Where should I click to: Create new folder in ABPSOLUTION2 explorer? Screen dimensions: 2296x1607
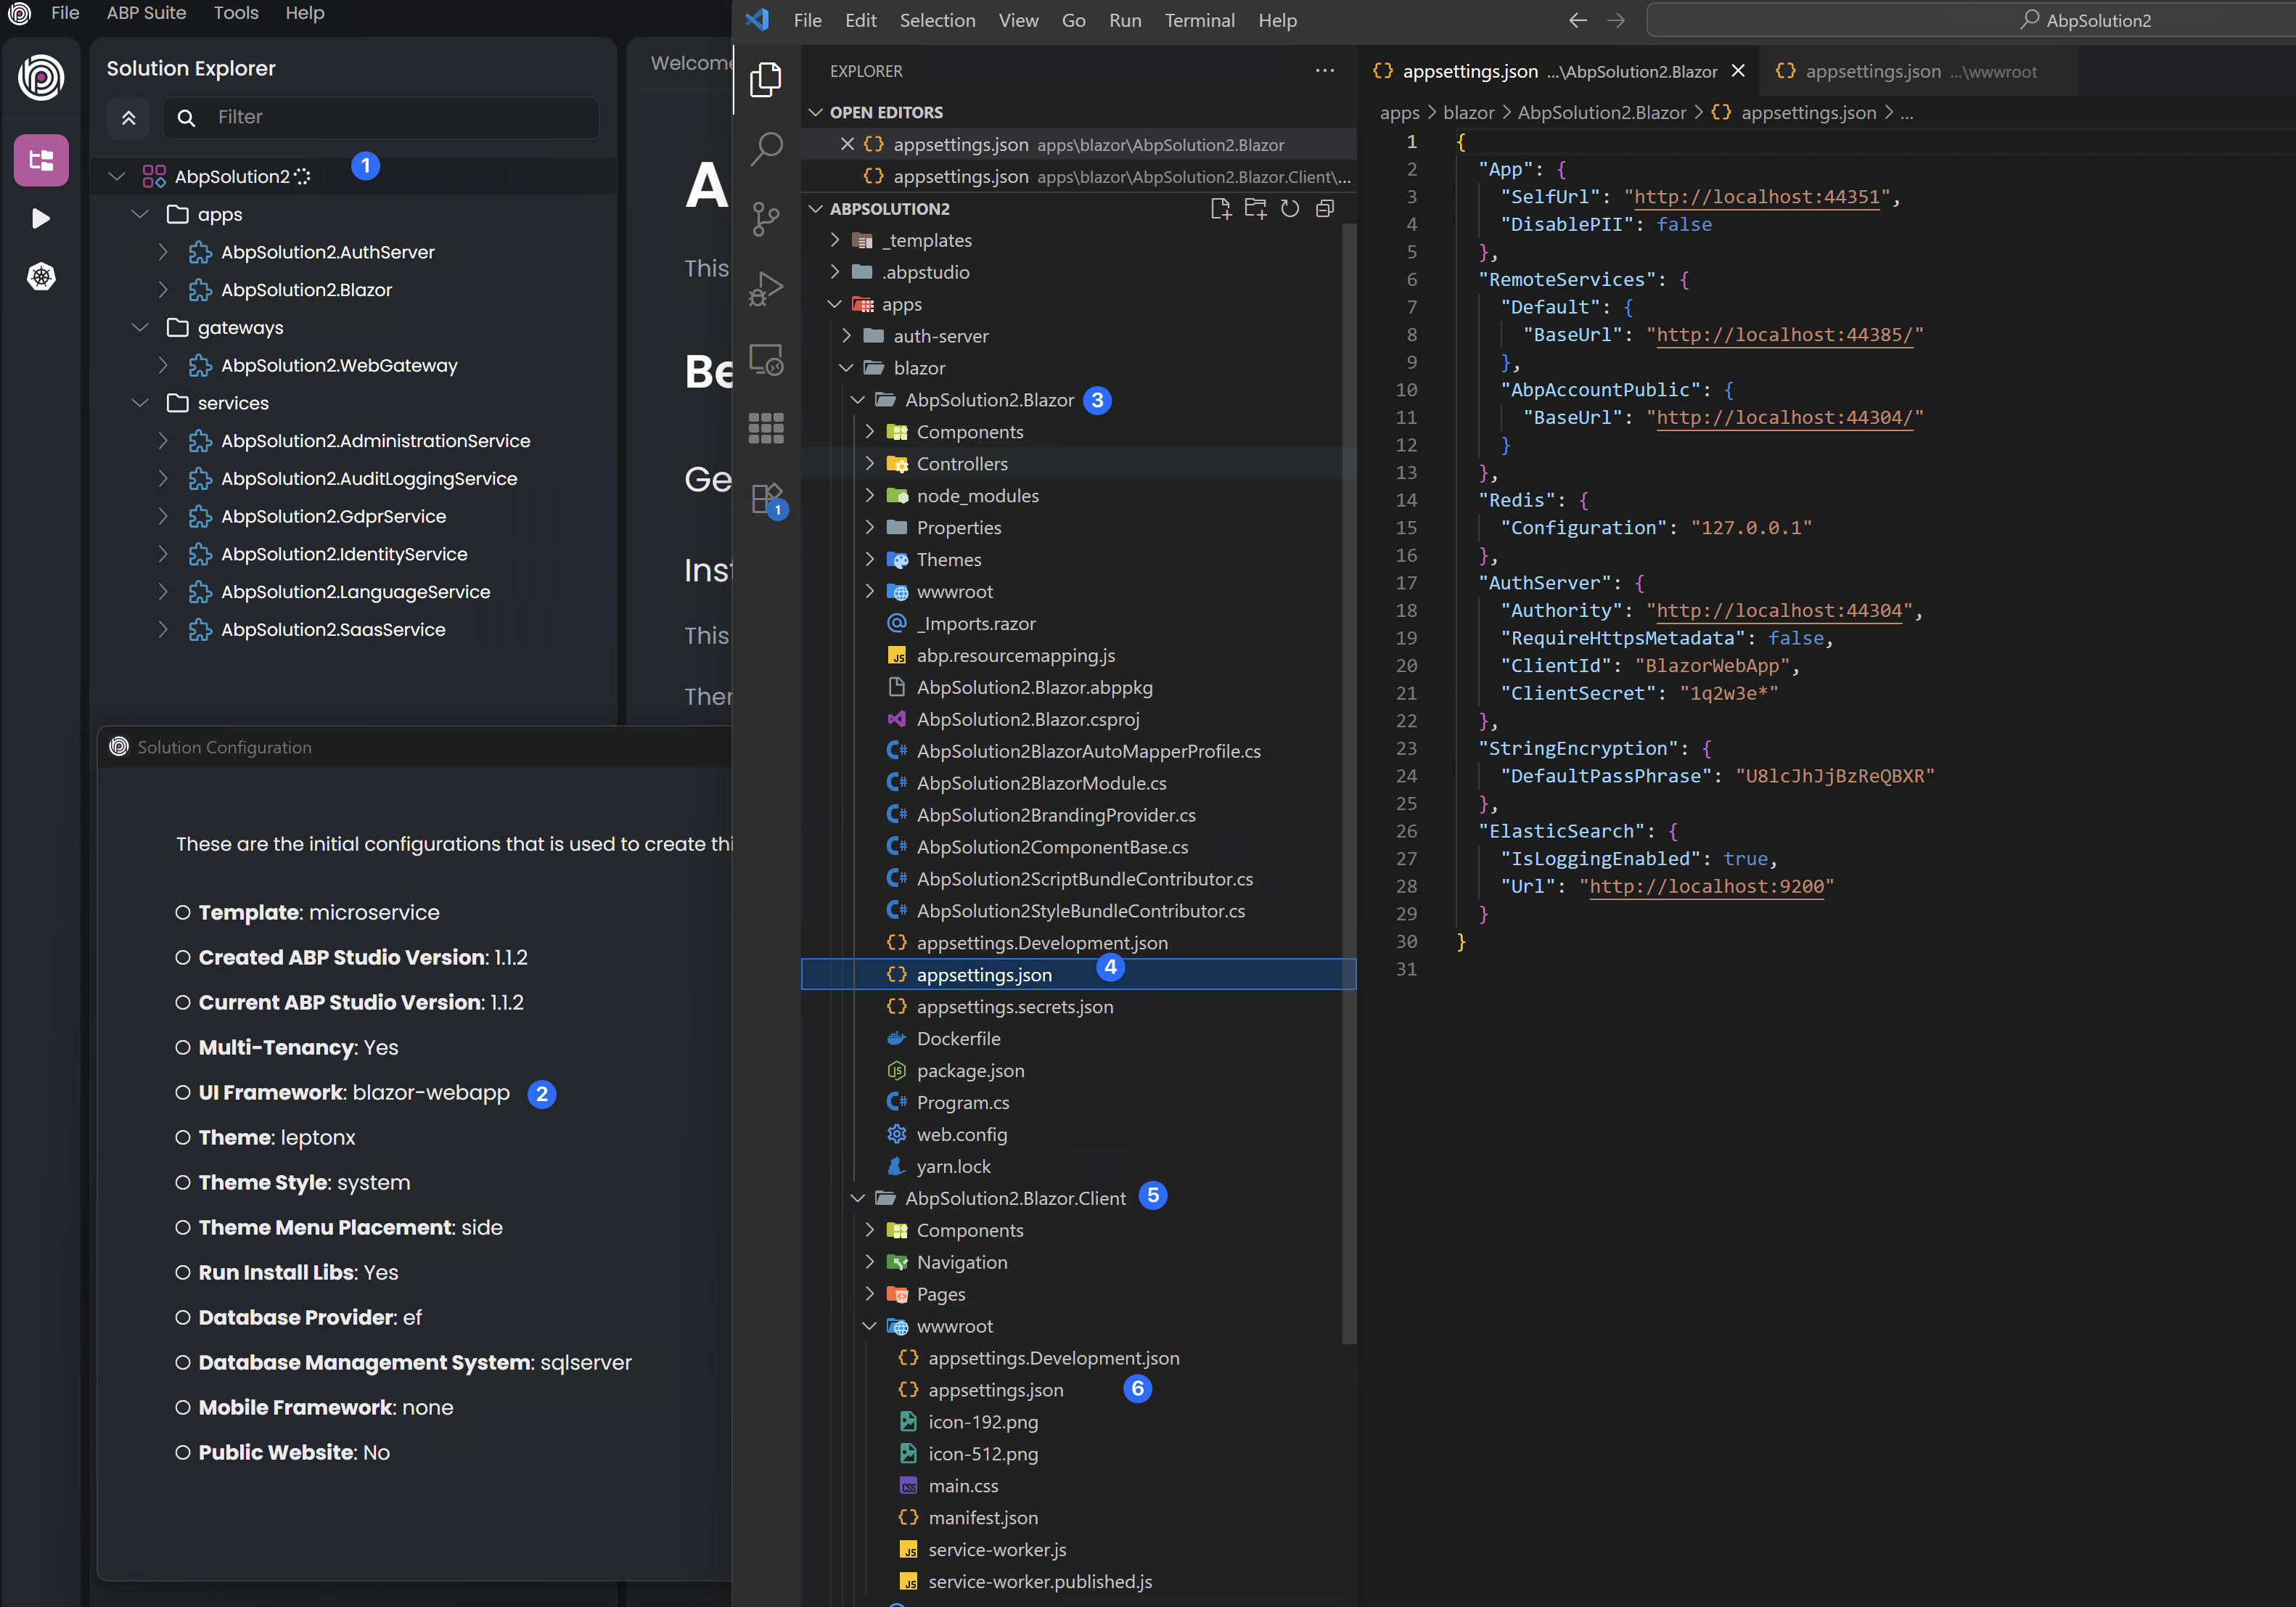[1255, 208]
